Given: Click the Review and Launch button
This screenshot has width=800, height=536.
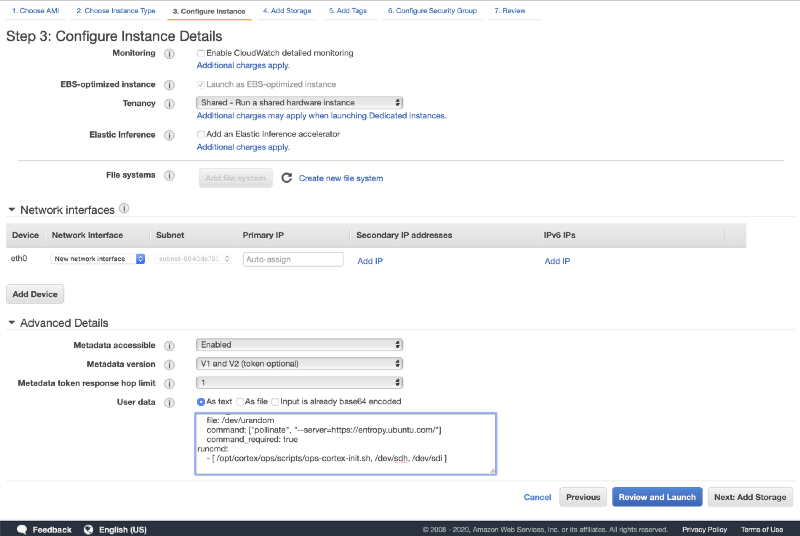Looking at the screenshot, I should (x=657, y=497).
